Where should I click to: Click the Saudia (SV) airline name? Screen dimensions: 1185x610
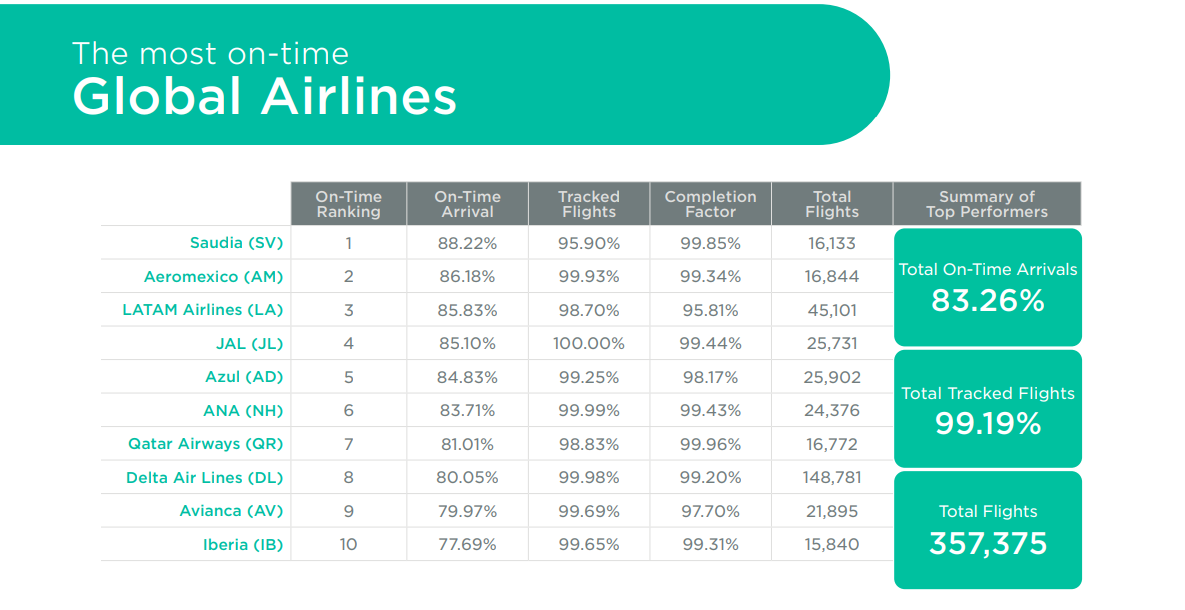coord(236,243)
